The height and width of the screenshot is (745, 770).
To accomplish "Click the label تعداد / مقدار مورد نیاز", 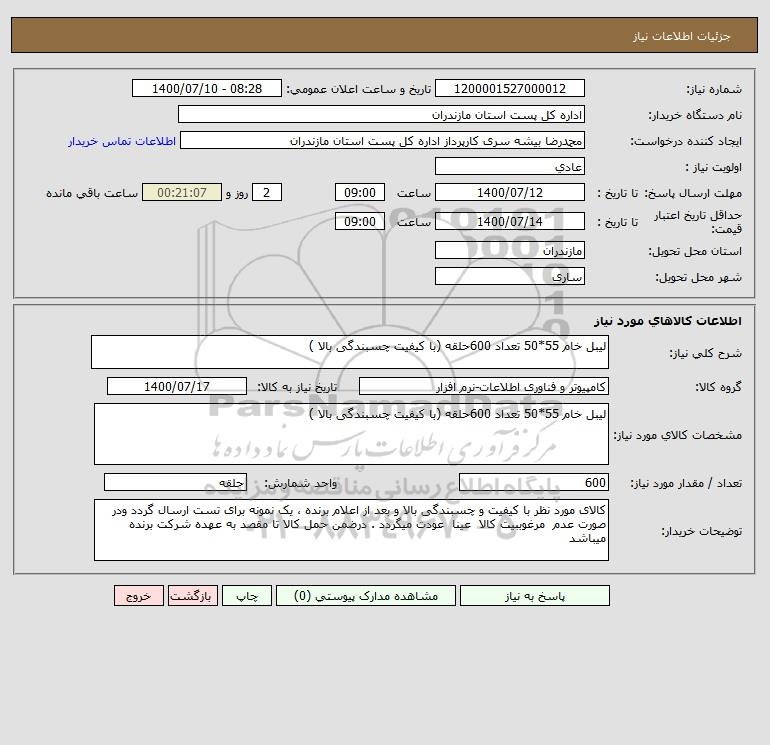I will pos(686,483).
